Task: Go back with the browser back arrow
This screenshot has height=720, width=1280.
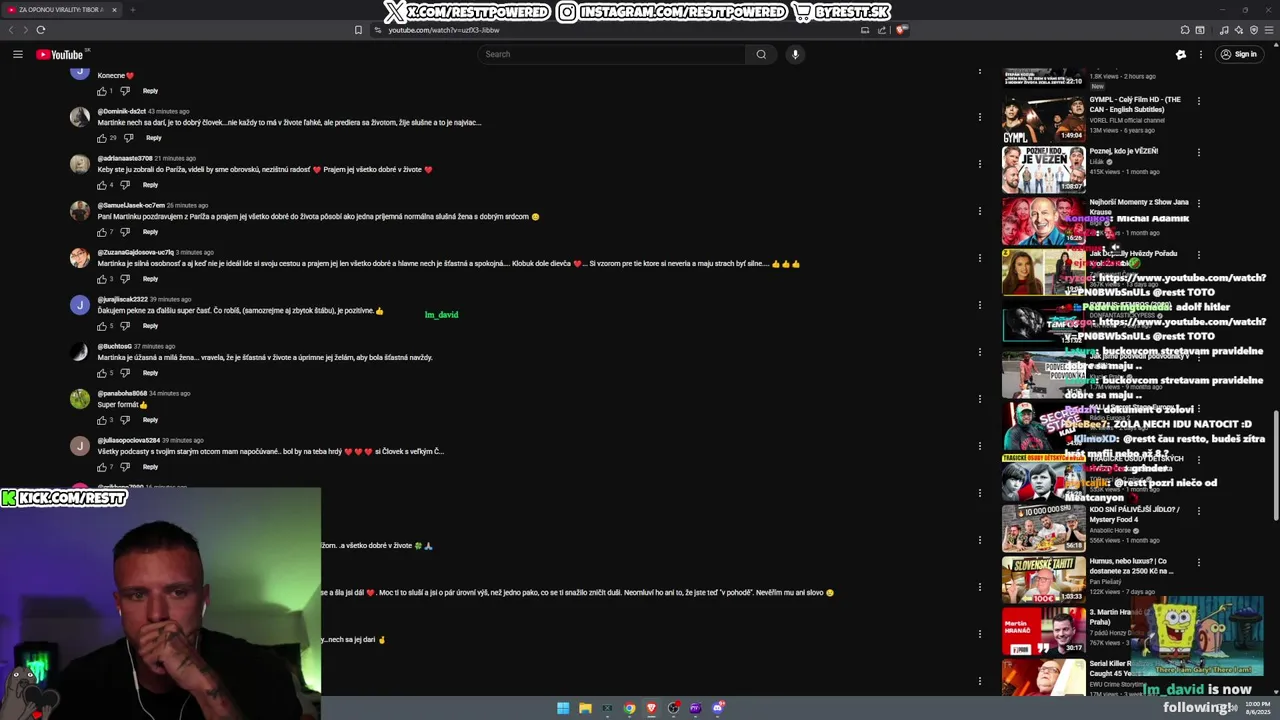Action: click(12, 30)
